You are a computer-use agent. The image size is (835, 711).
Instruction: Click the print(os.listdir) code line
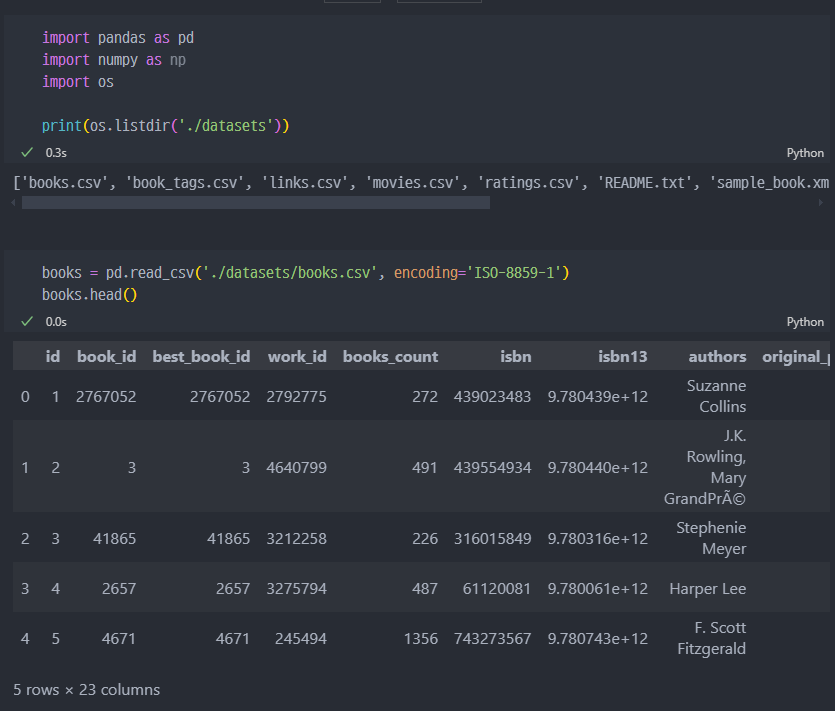pos(166,126)
